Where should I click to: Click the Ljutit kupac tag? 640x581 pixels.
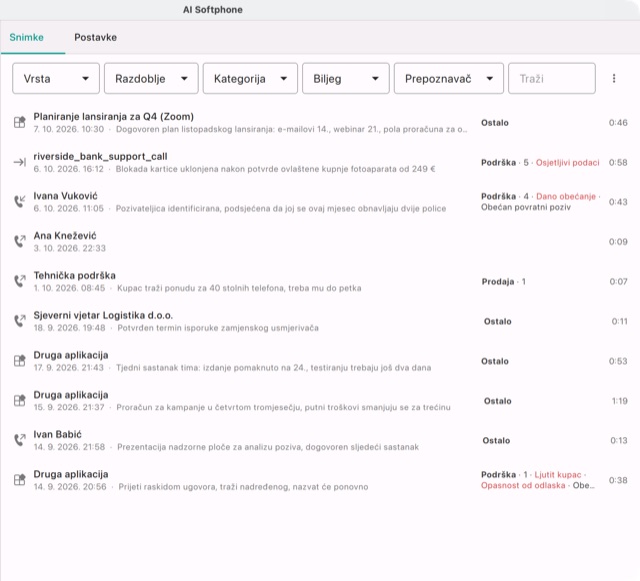[558, 475]
